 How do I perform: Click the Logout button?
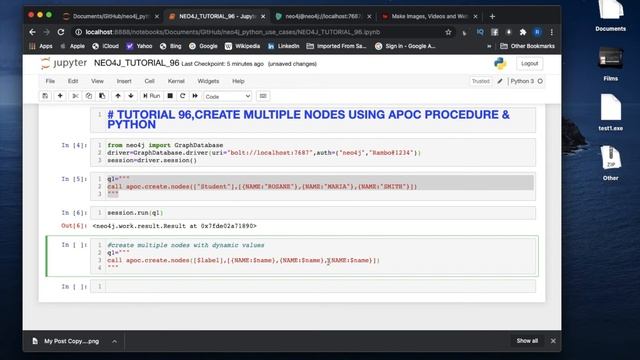coord(529,64)
